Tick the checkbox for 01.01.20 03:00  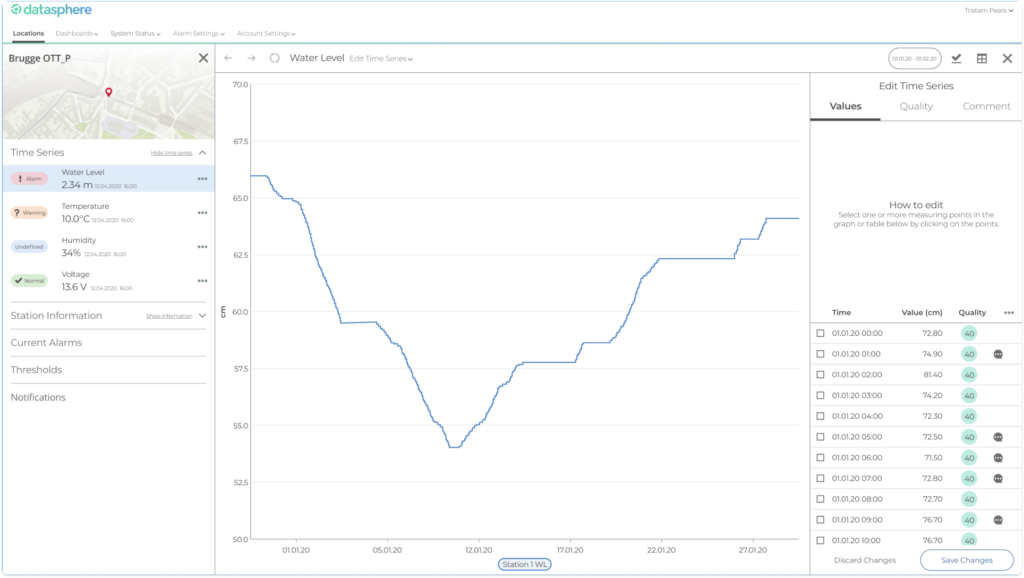point(820,396)
